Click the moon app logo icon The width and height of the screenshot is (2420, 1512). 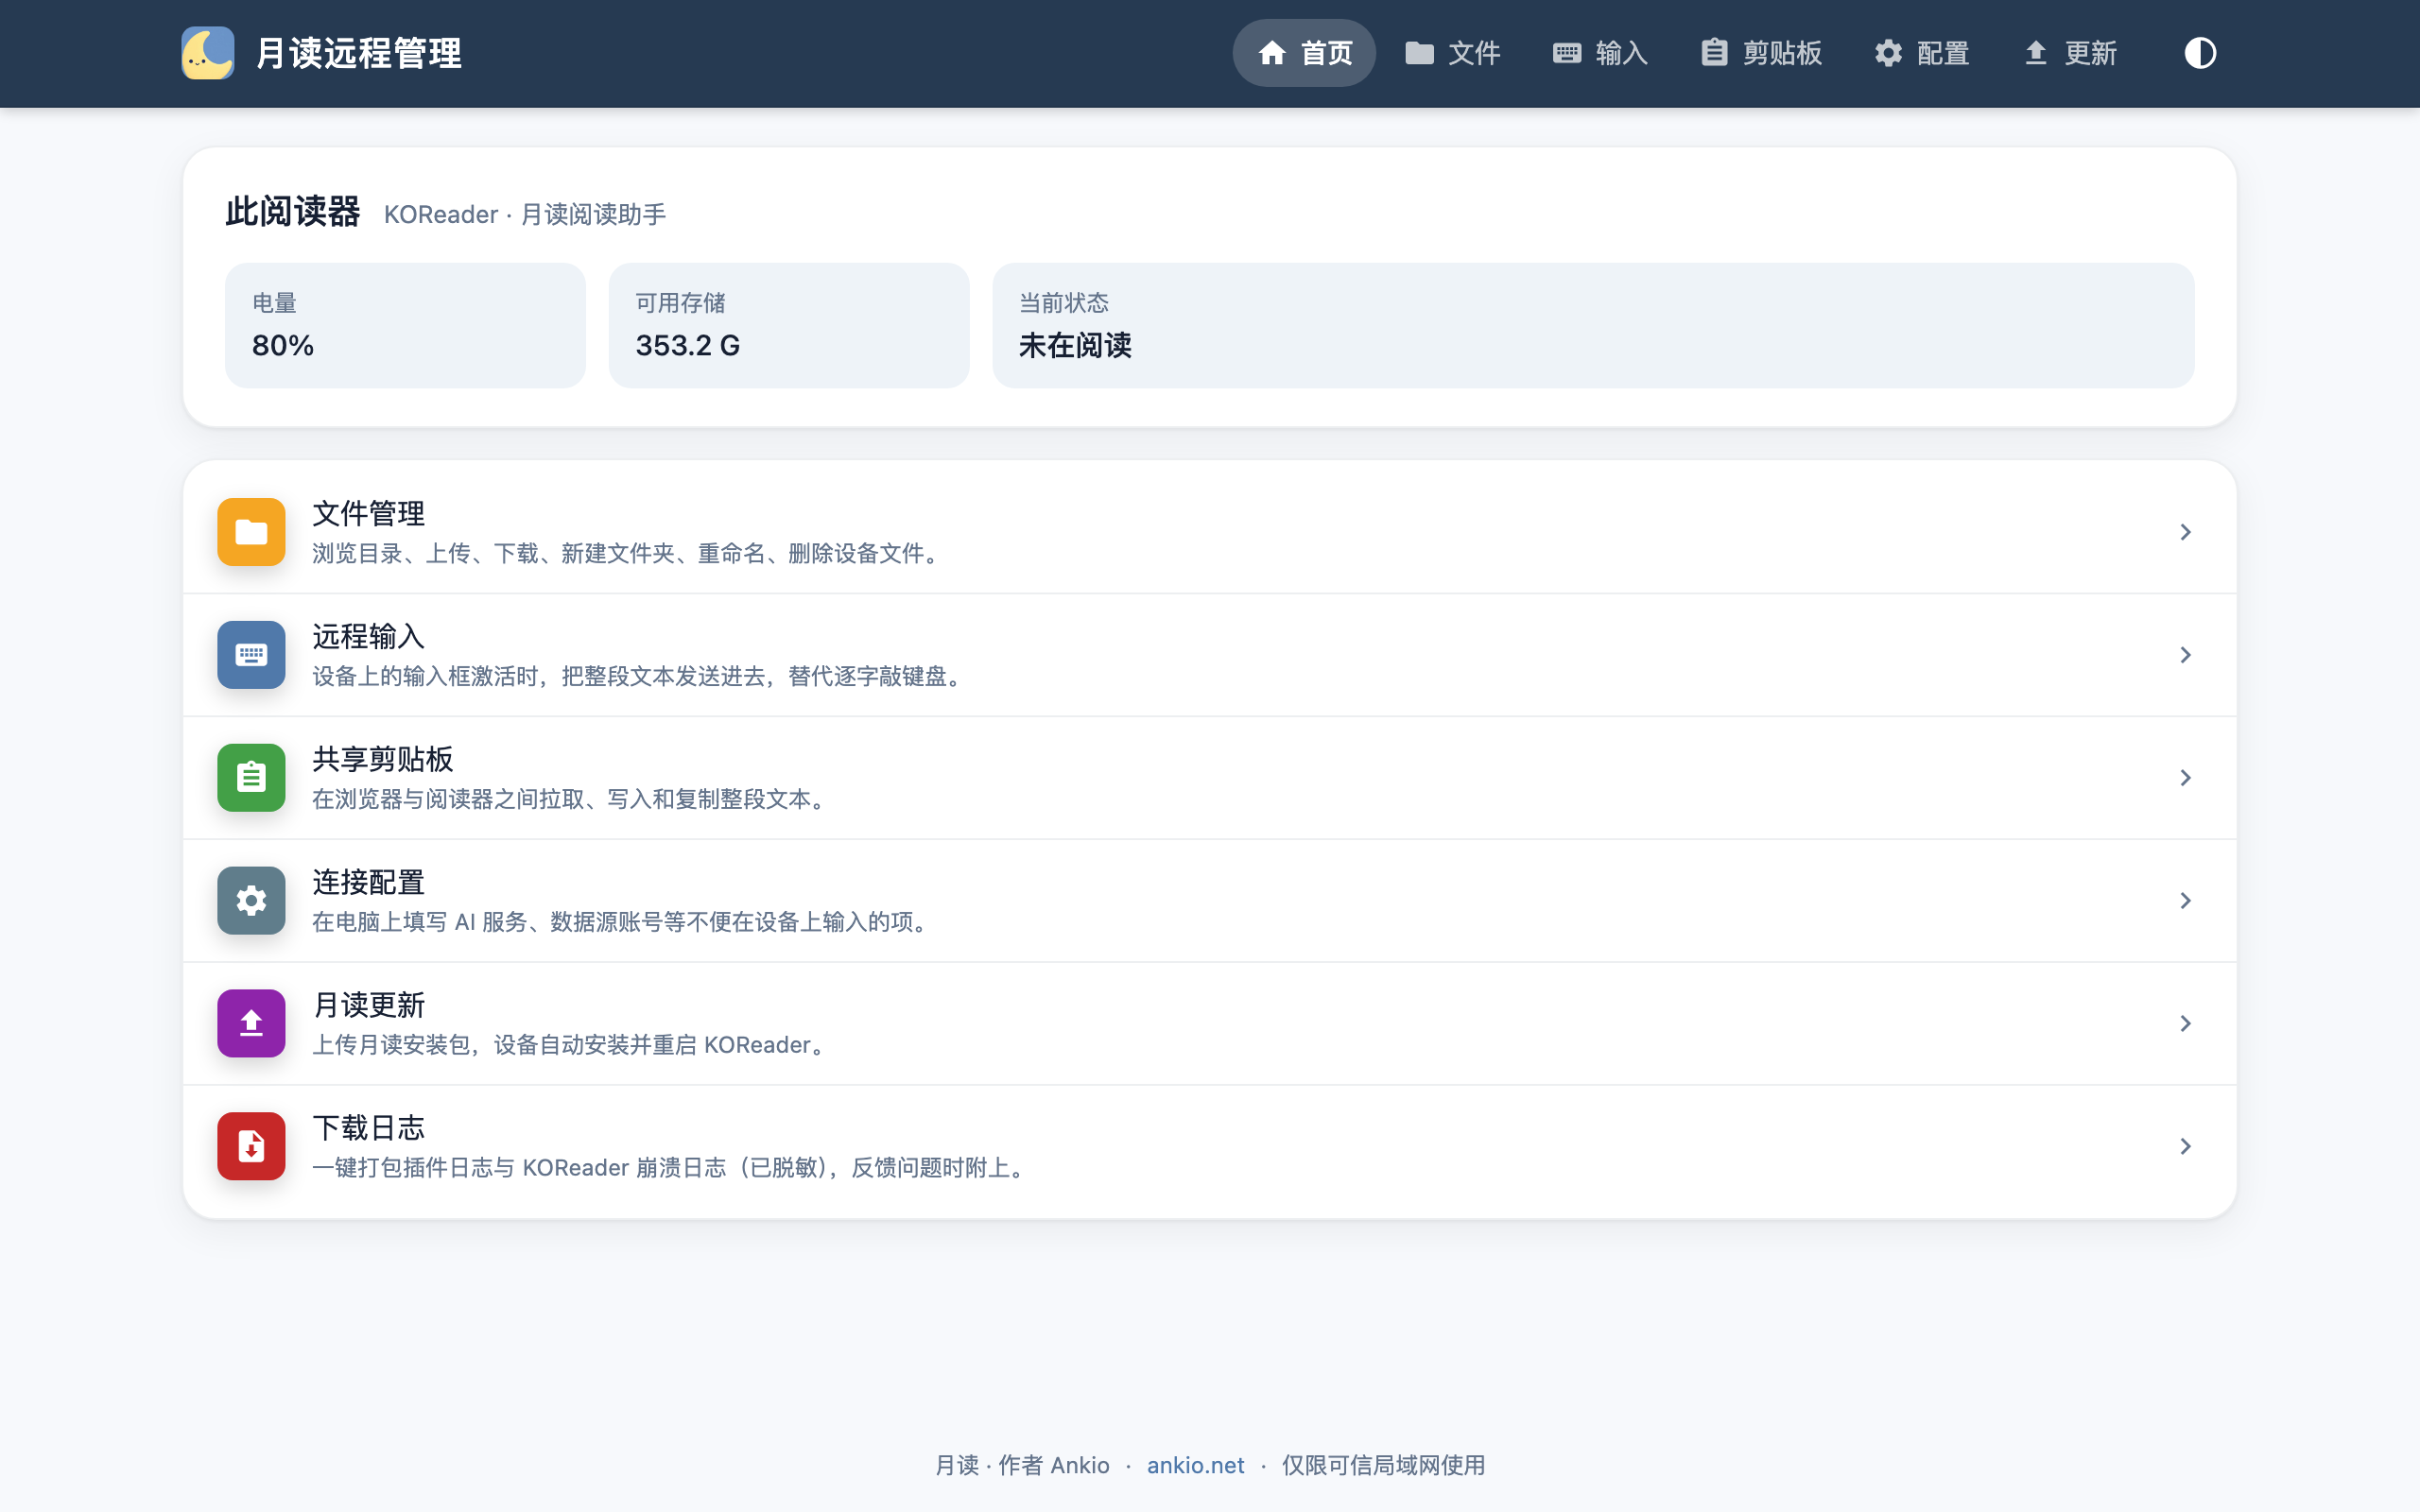pyautogui.click(x=208, y=53)
